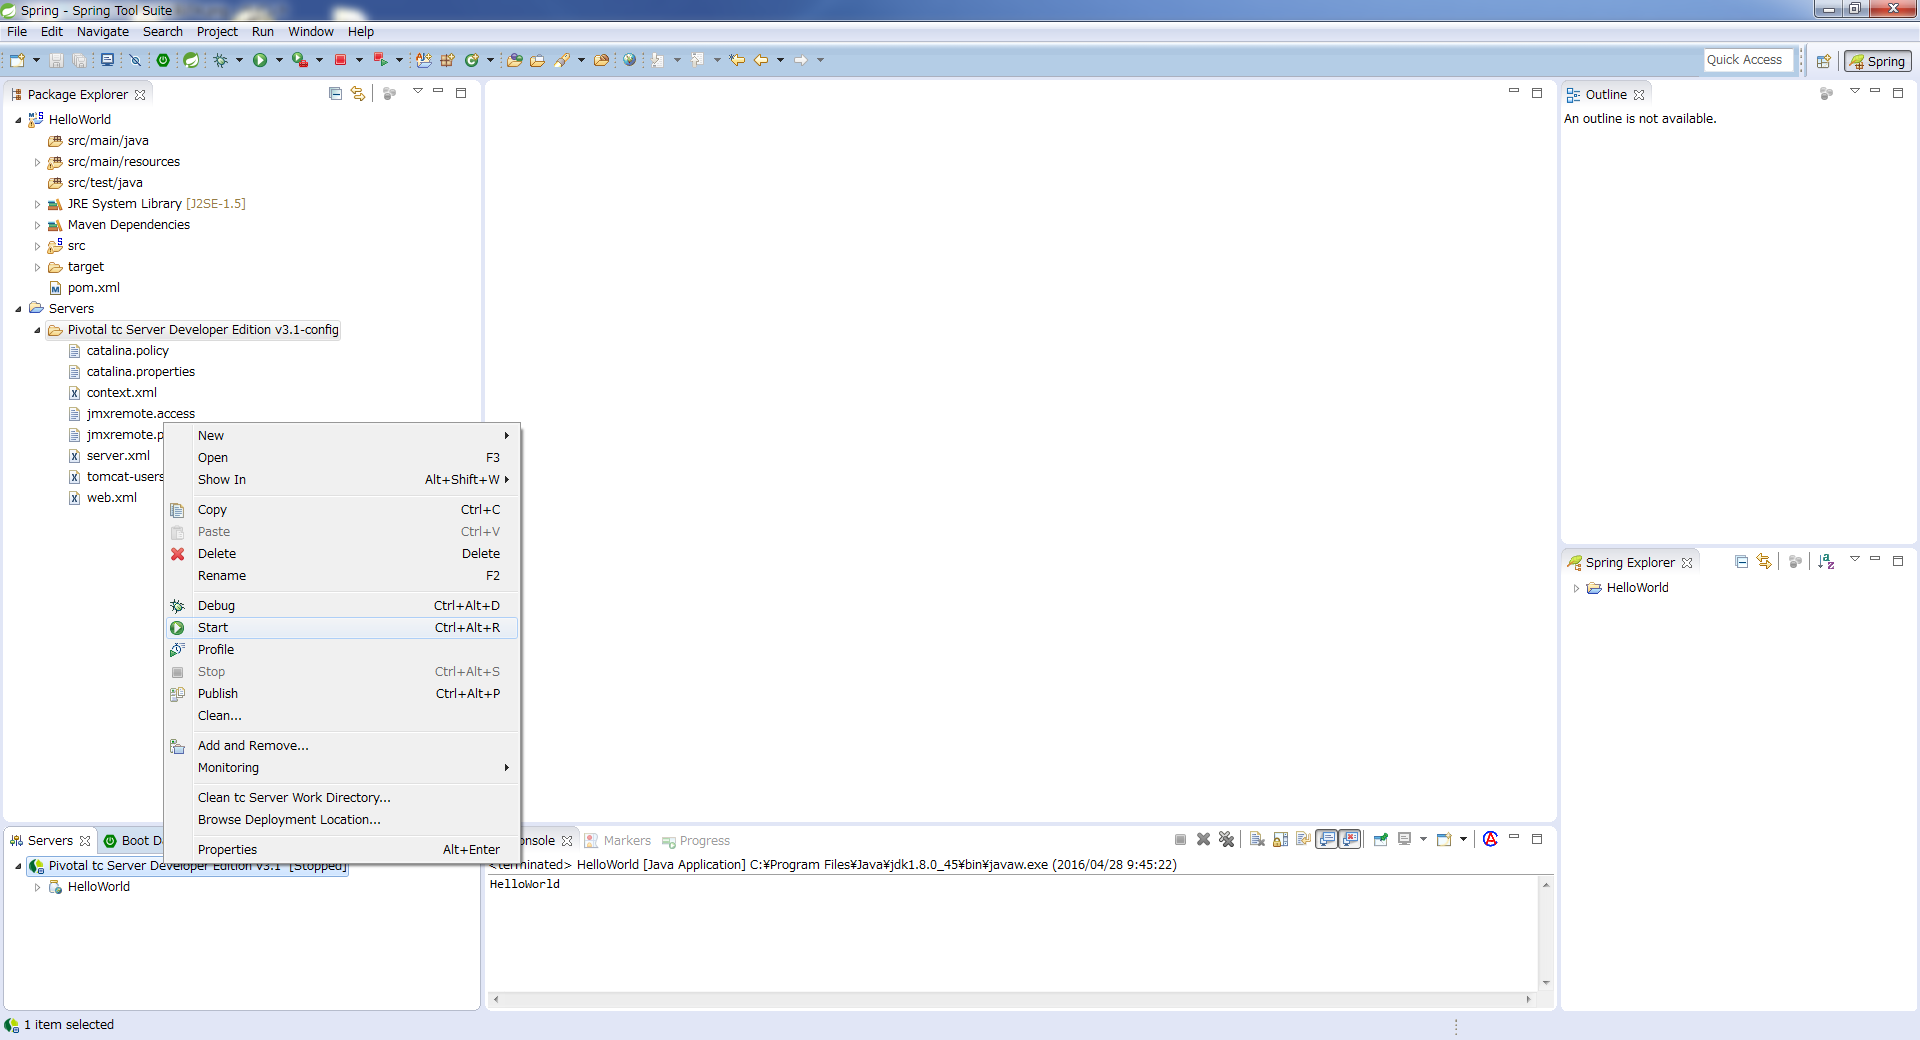1920x1040 pixels.
Task: Expand the Maven Dependencies tree node
Action: click(38, 225)
